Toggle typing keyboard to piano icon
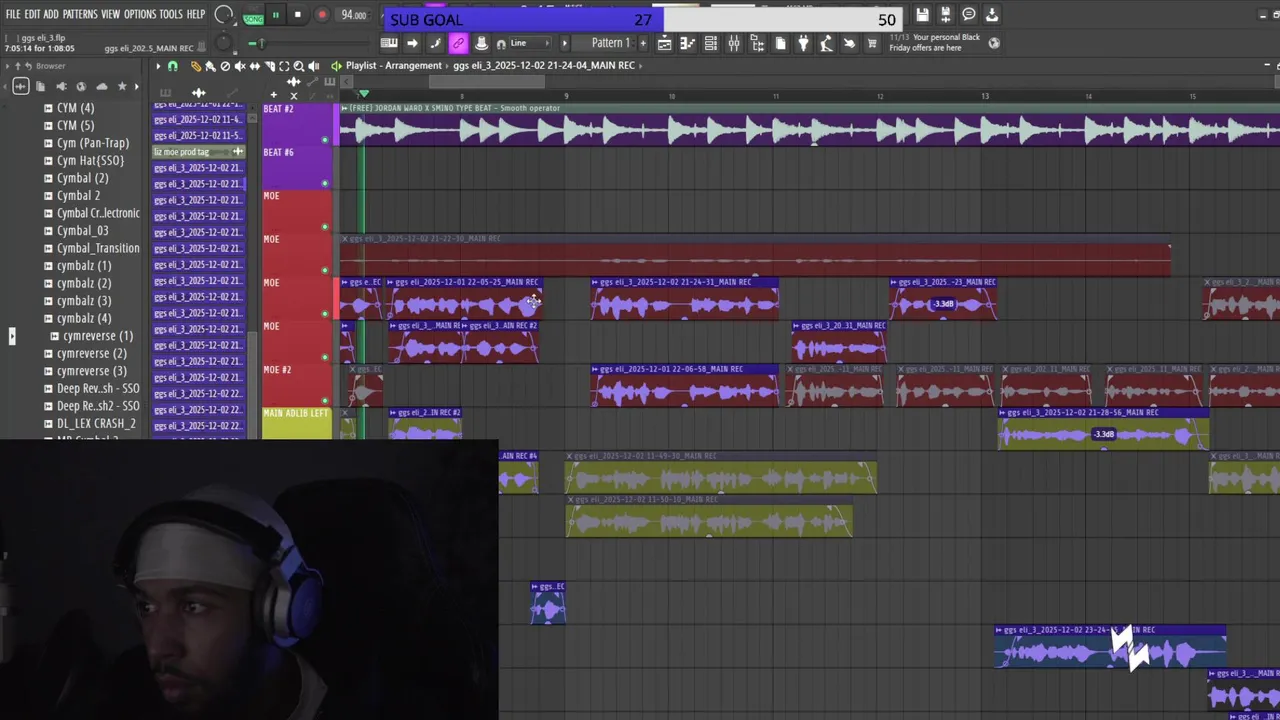The height and width of the screenshot is (720, 1280). pyautogui.click(x=389, y=43)
